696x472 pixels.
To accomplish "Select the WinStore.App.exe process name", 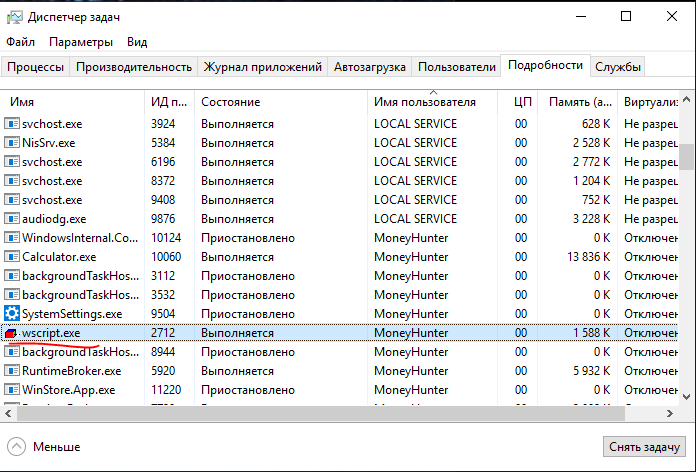I will coord(69,390).
